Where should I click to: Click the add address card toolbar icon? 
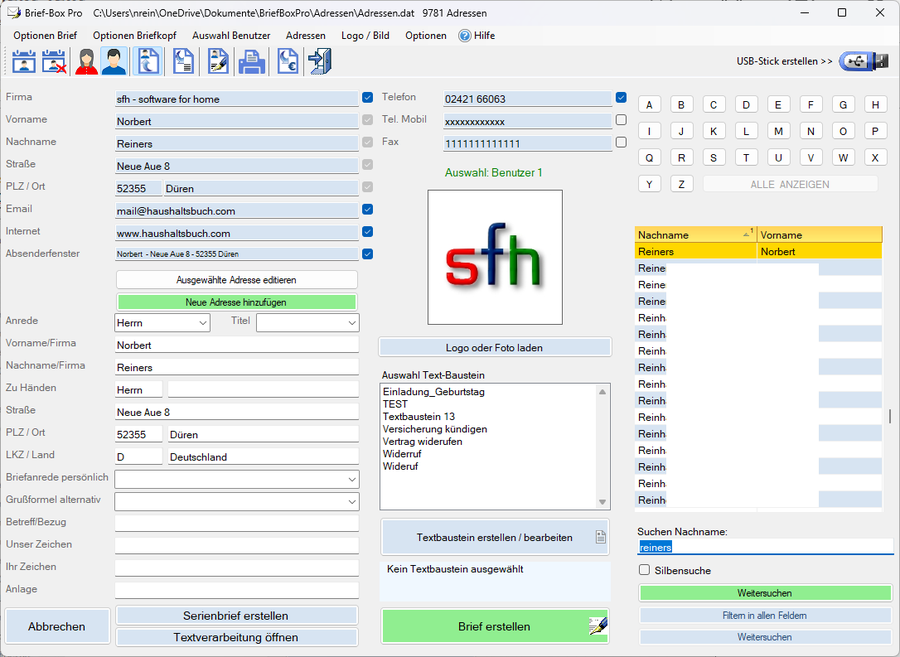click(24, 62)
